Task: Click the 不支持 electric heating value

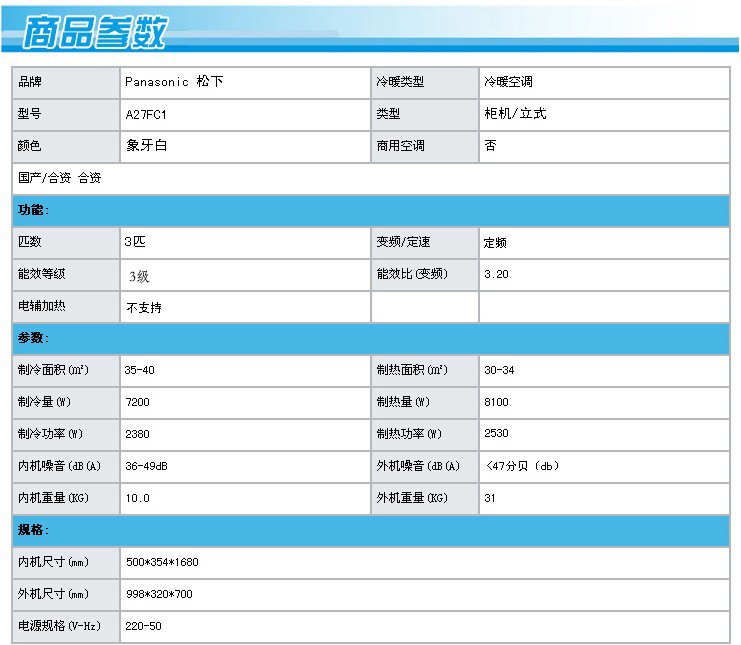Action: click(x=144, y=308)
